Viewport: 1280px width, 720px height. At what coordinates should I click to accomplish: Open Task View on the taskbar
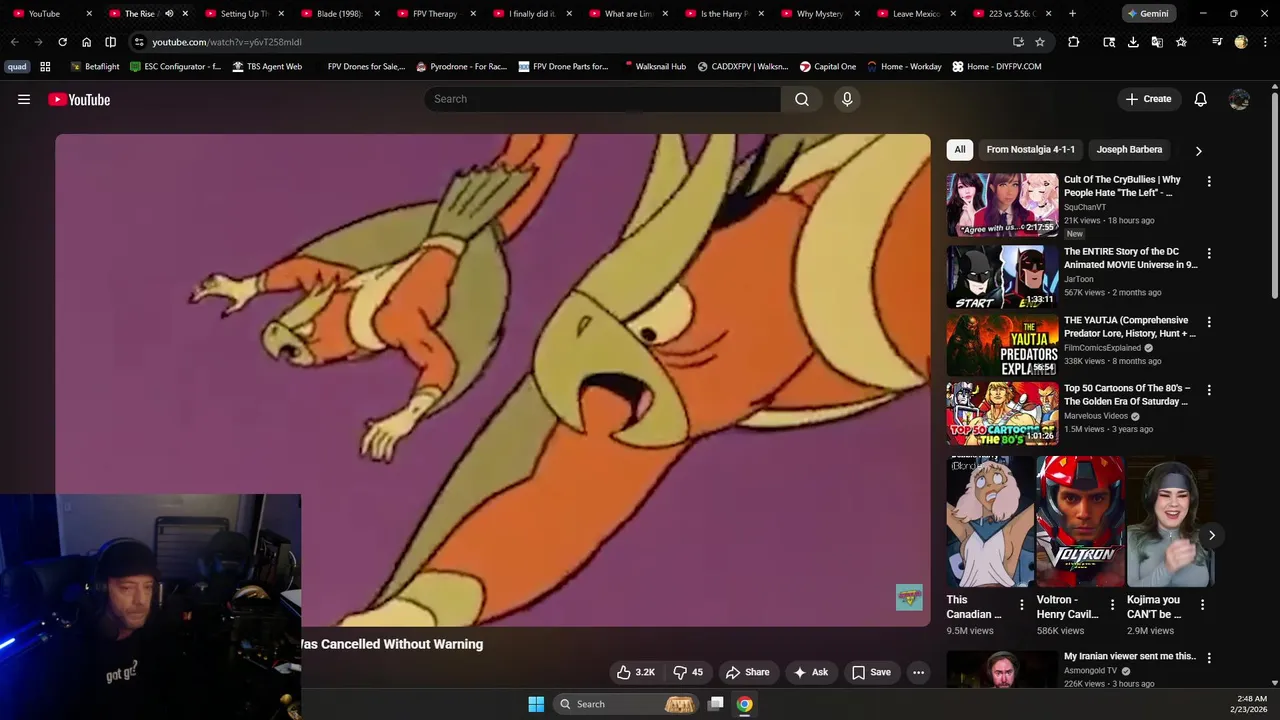716,704
